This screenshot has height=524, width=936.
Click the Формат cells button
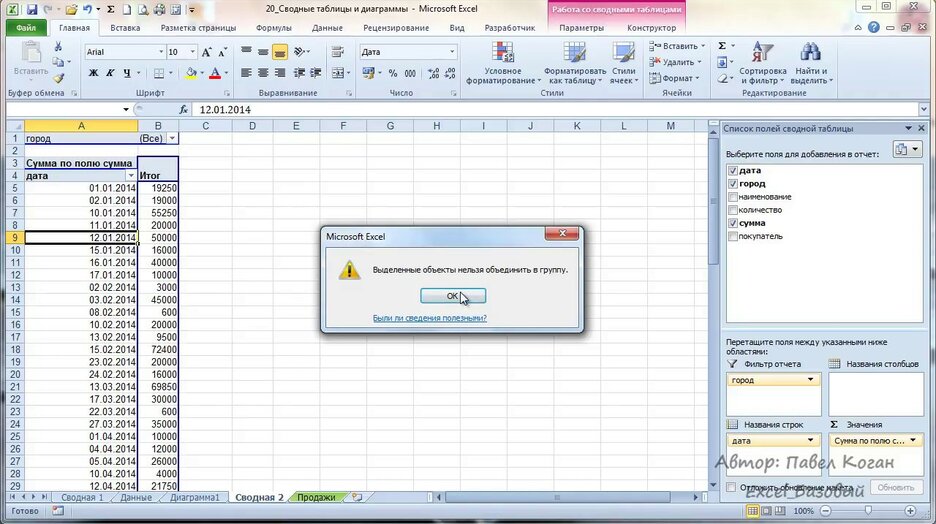[674, 78]
